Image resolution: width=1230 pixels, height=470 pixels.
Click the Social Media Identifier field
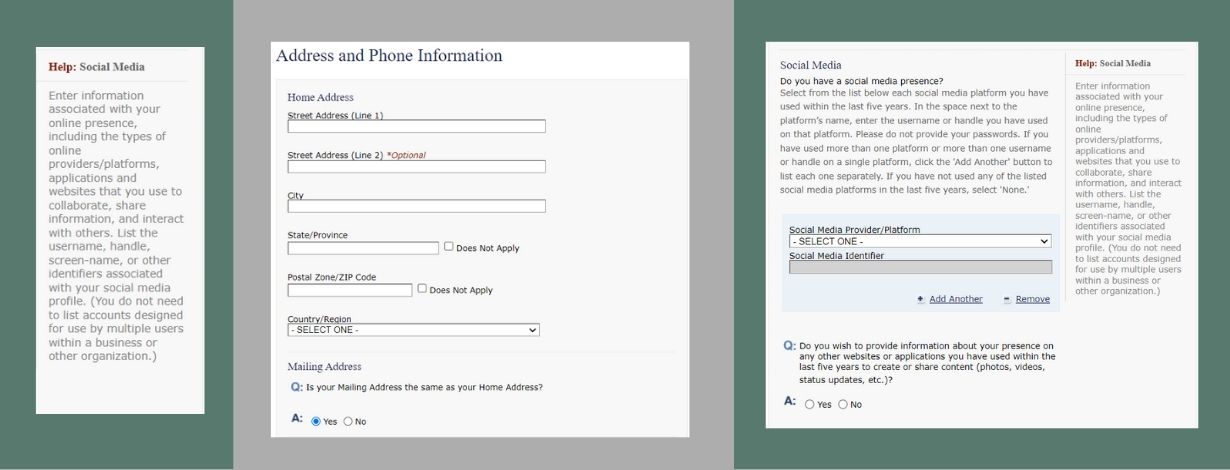[920, 267]
